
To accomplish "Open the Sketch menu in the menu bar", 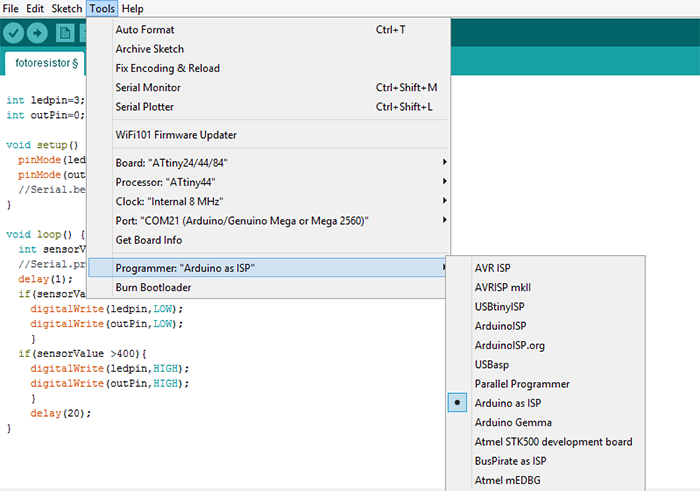I will pyautogui.click(x=67, y=8).
